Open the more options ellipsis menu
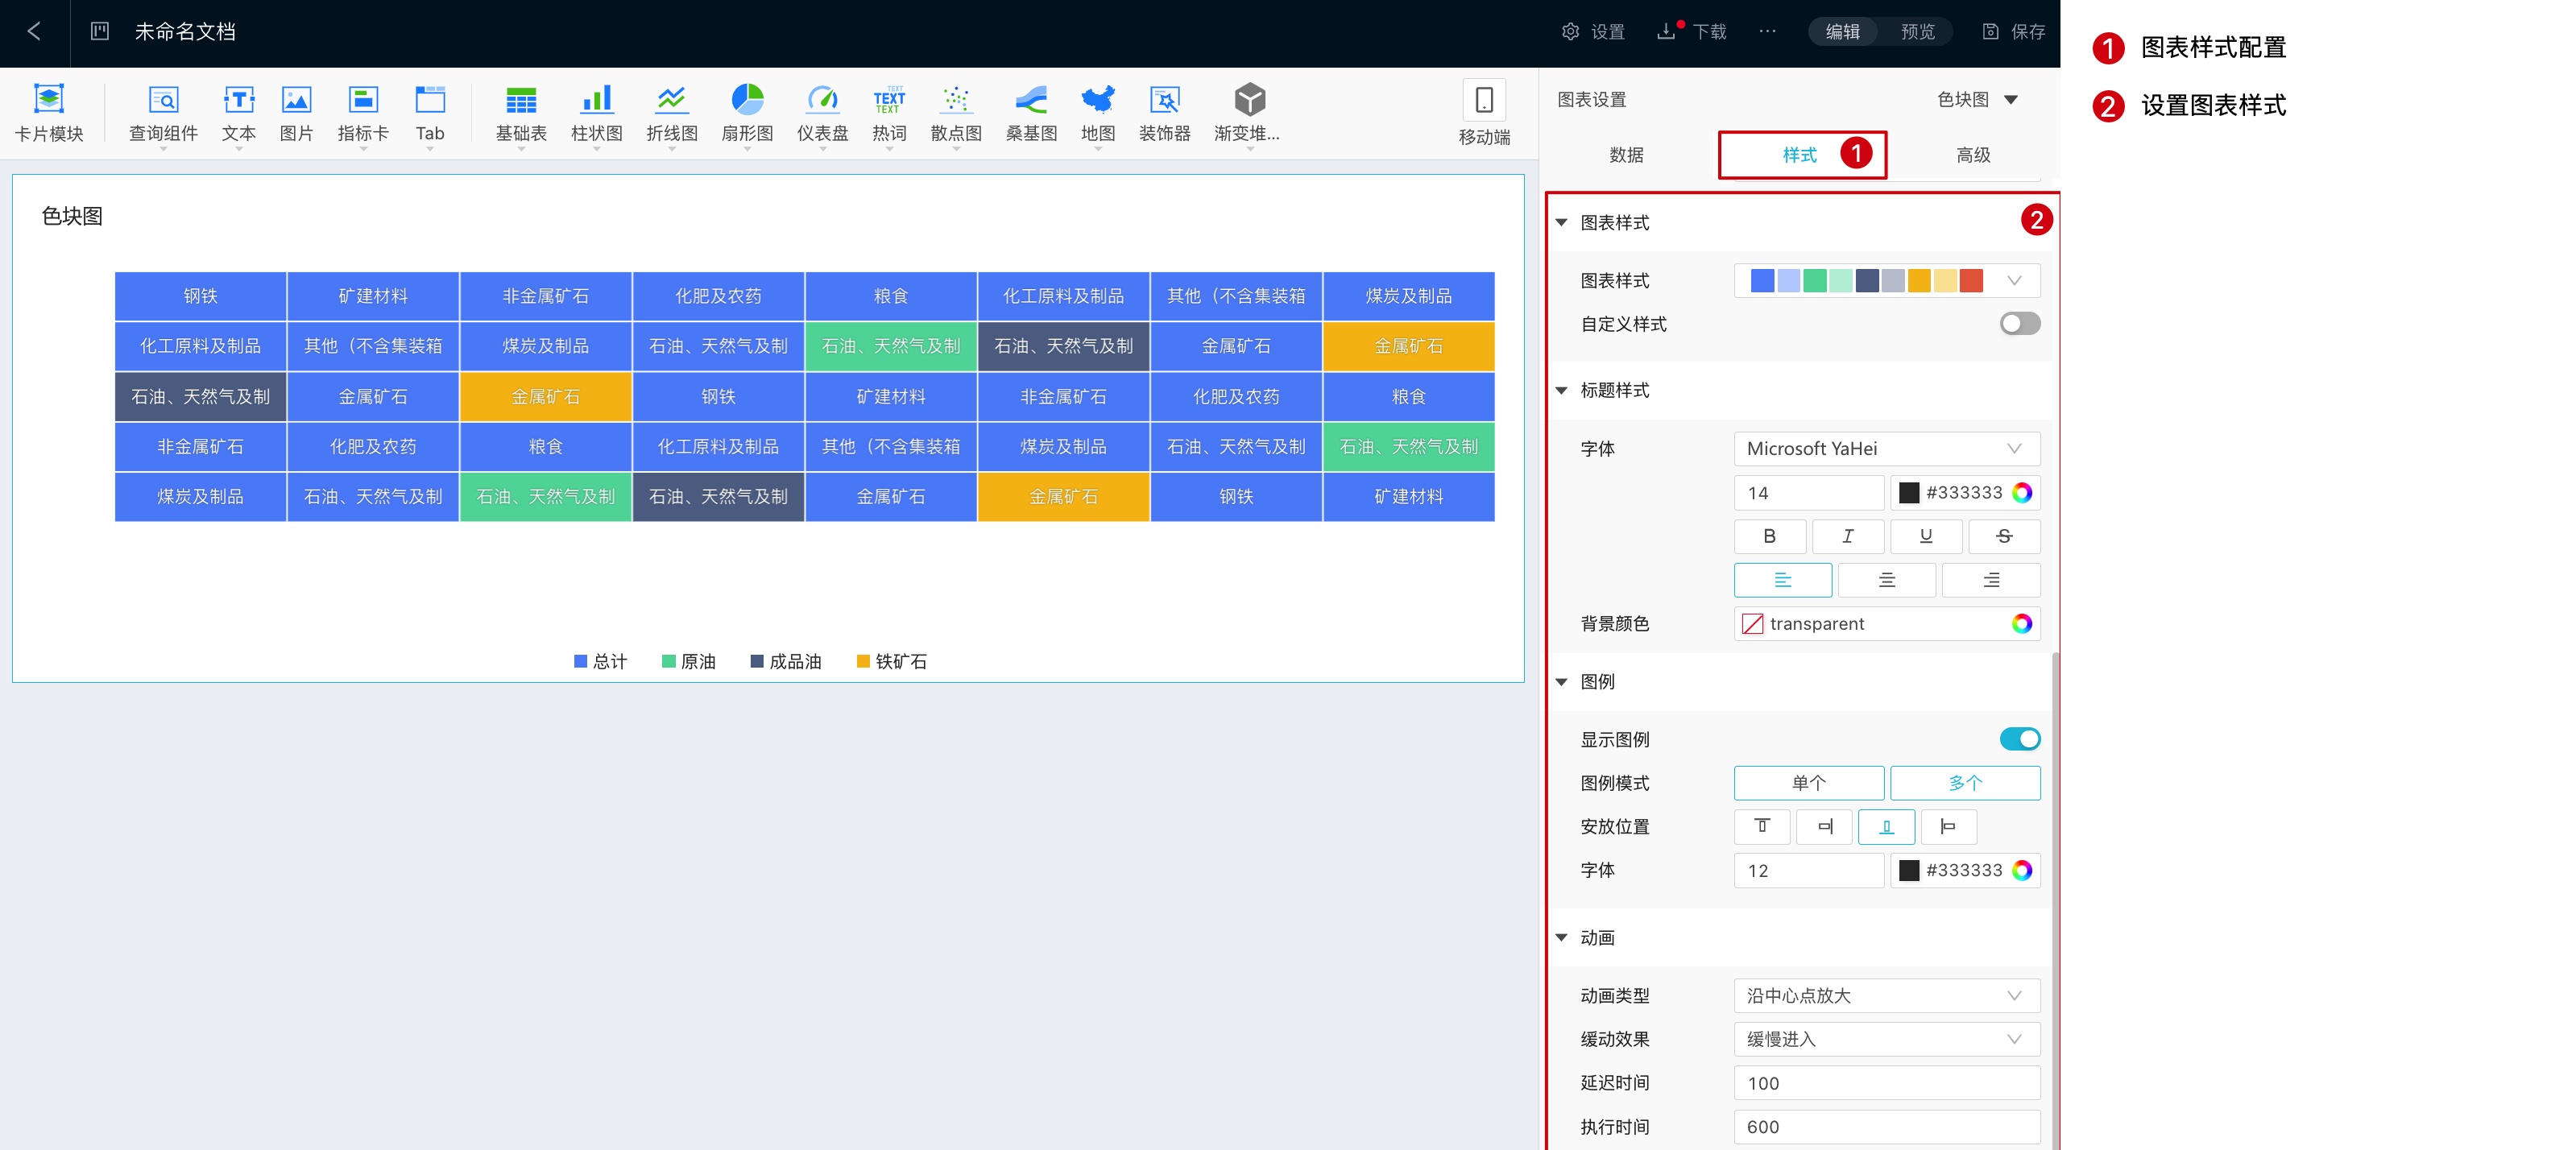Screen dimensions: 2576x1150 [x=1767, y=31]
